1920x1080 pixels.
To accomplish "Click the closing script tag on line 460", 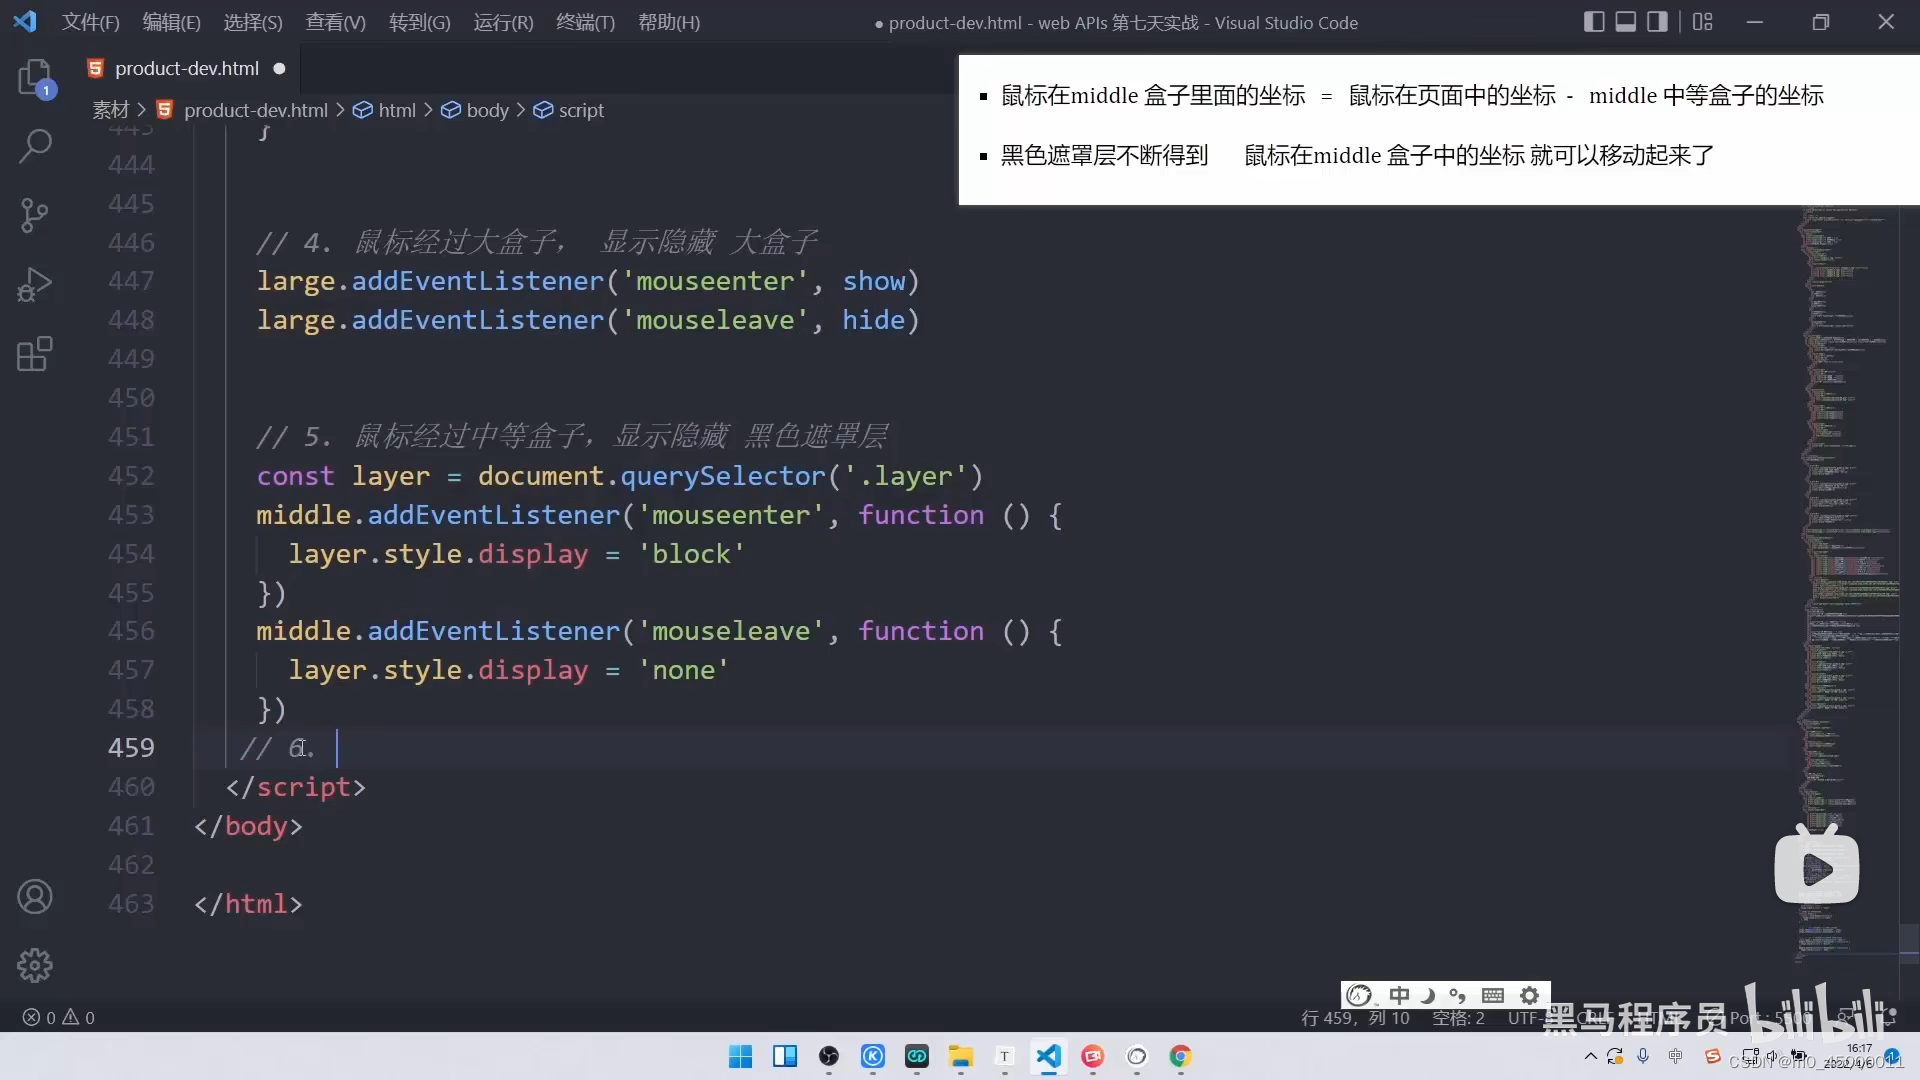I will (296, 787).
